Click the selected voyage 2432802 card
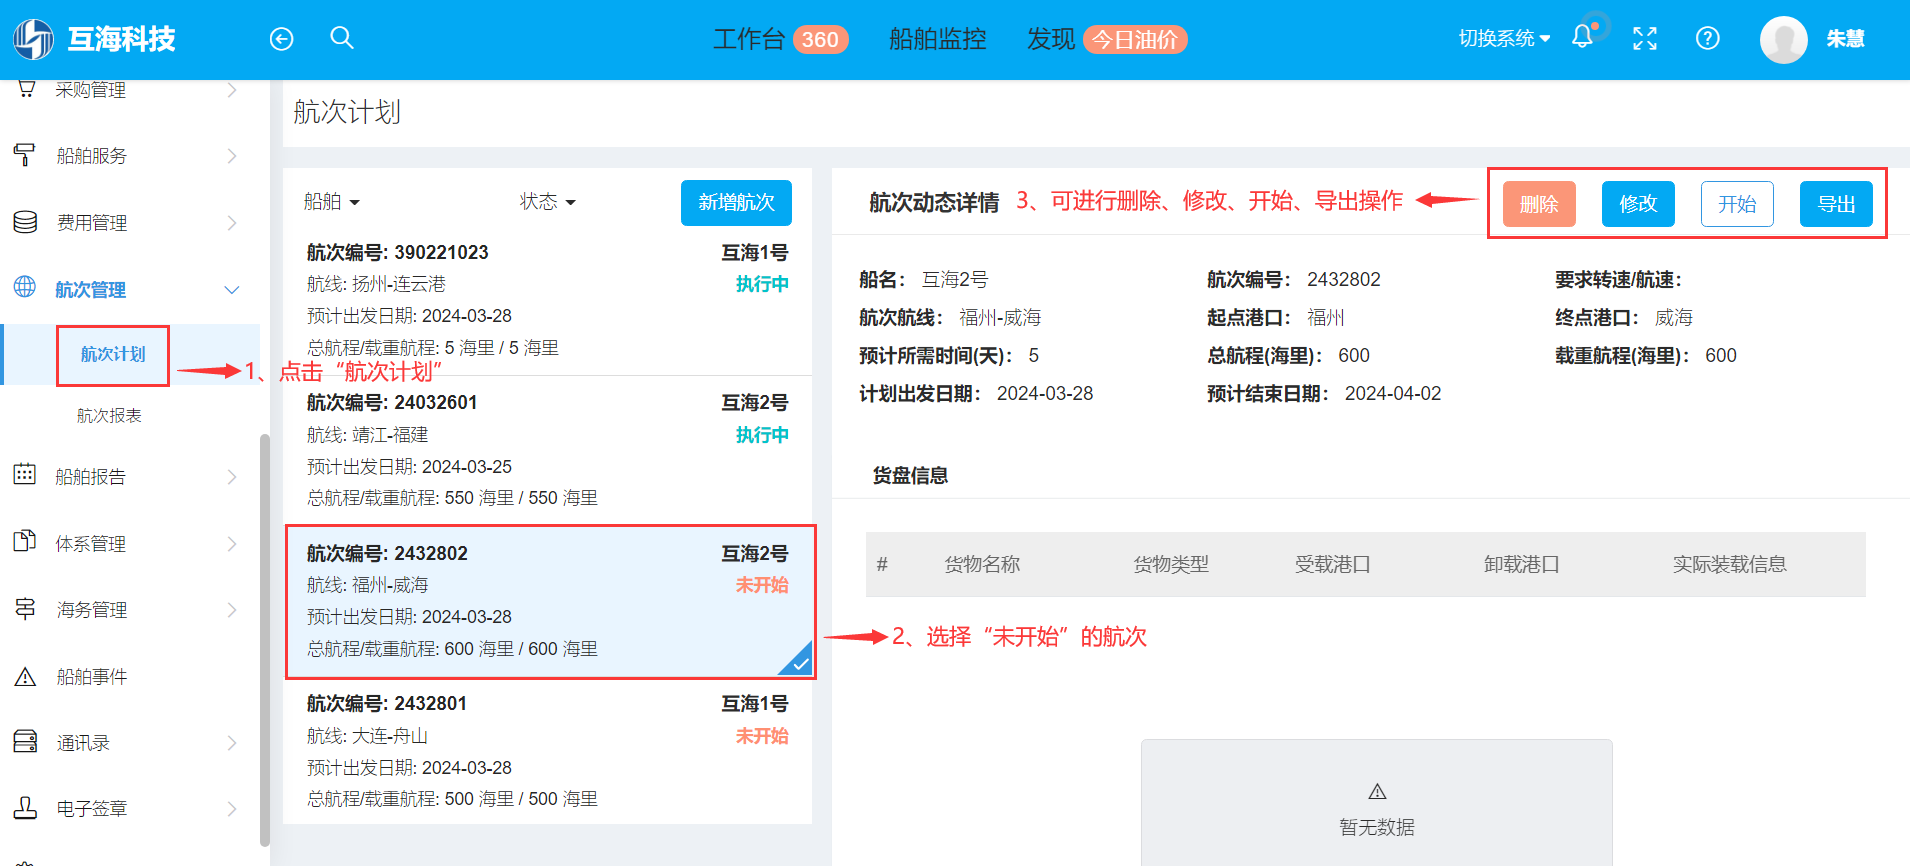This screenshot has width=1910, height=866. [550, 601]
